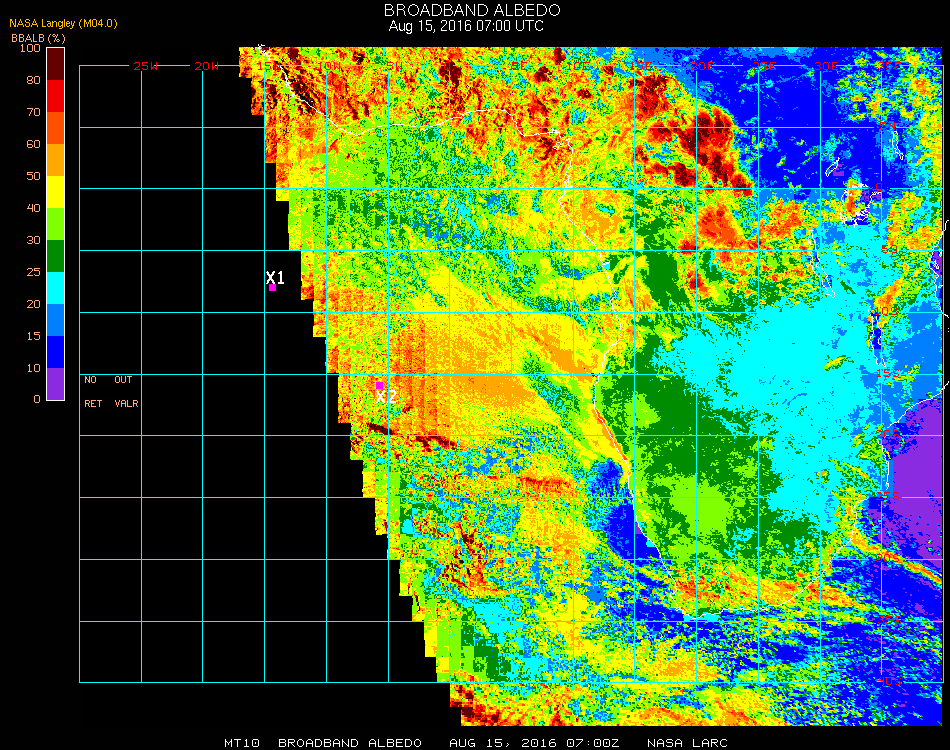Click the '25E' longitude label

[765, 66]
